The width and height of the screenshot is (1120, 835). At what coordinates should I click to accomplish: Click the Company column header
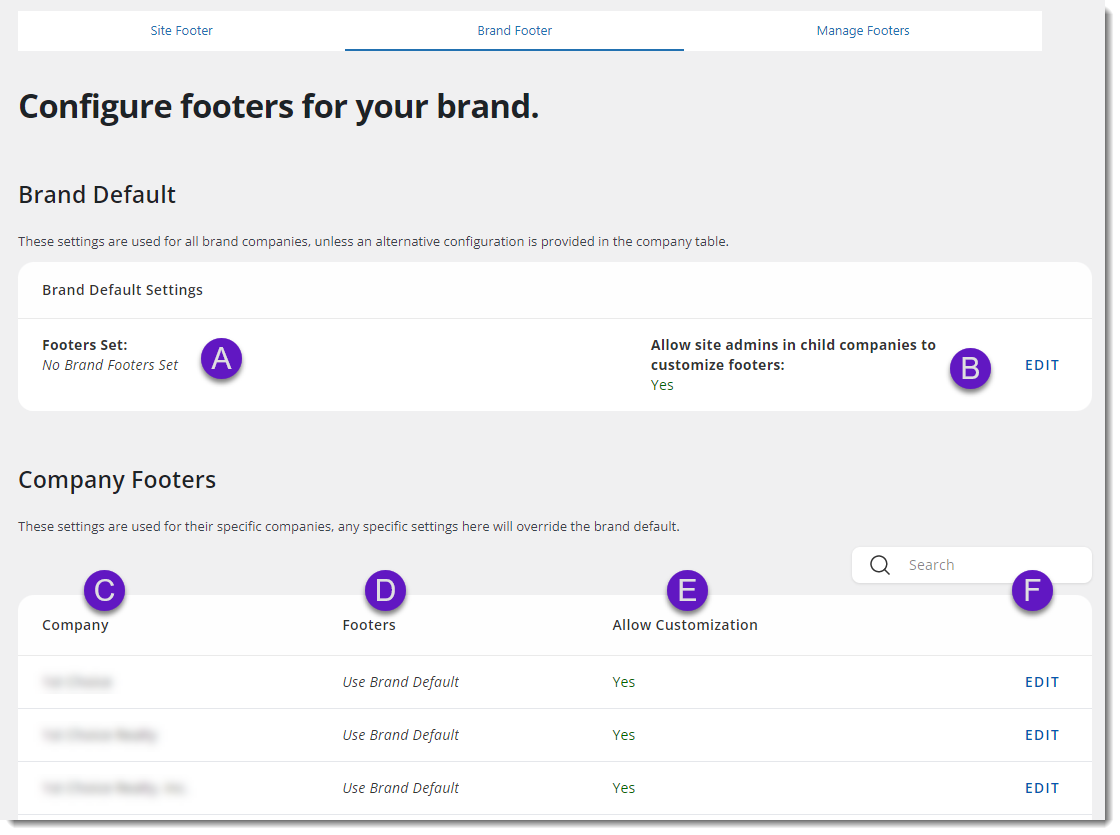(x=75, y=625)
